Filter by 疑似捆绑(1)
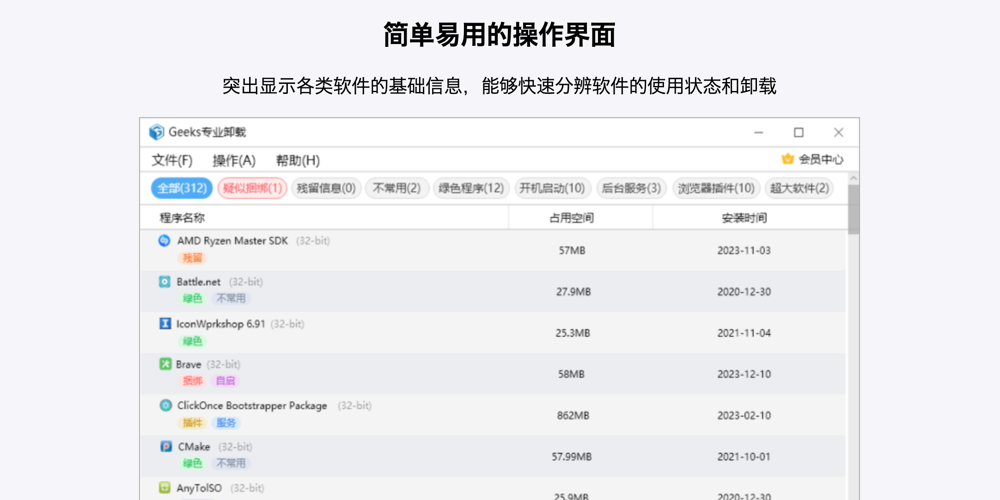Viewport: 1000px width, 500px height. pos(253,188)
